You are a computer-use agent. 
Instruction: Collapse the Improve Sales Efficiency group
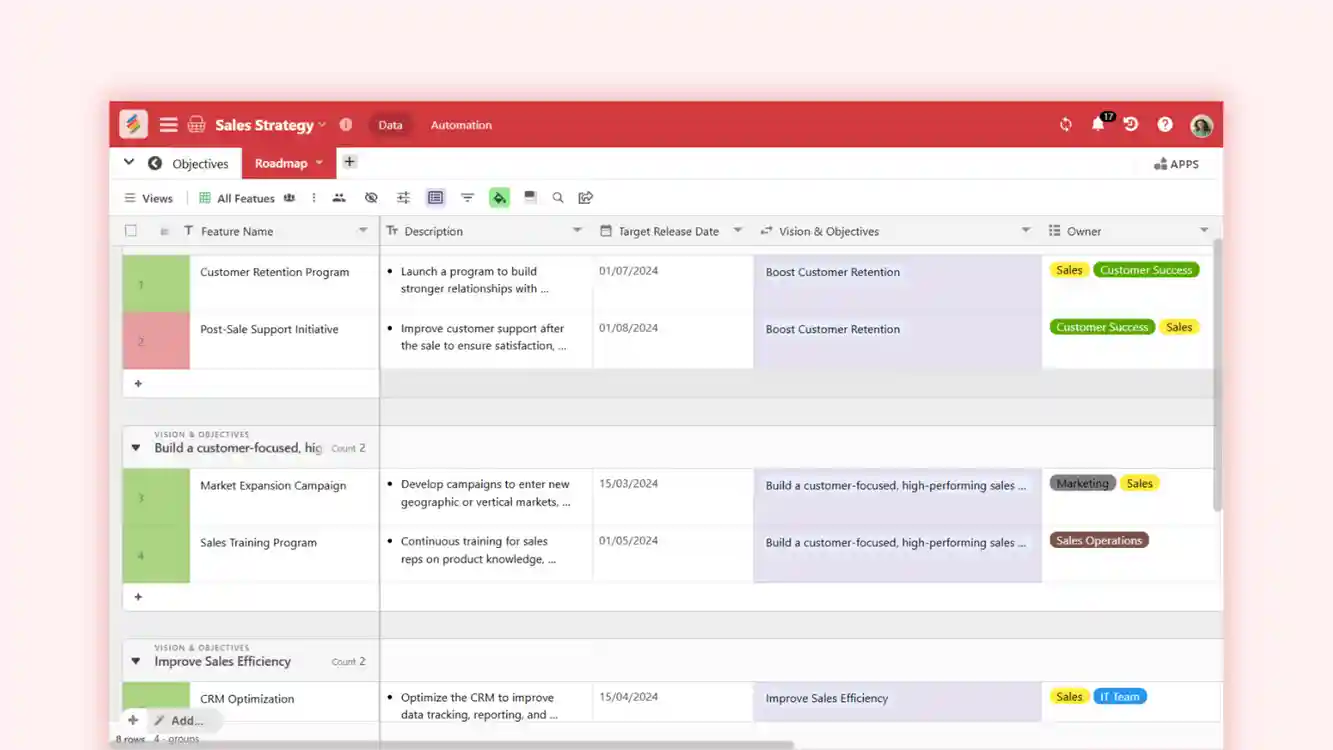[x=136, y=660]
